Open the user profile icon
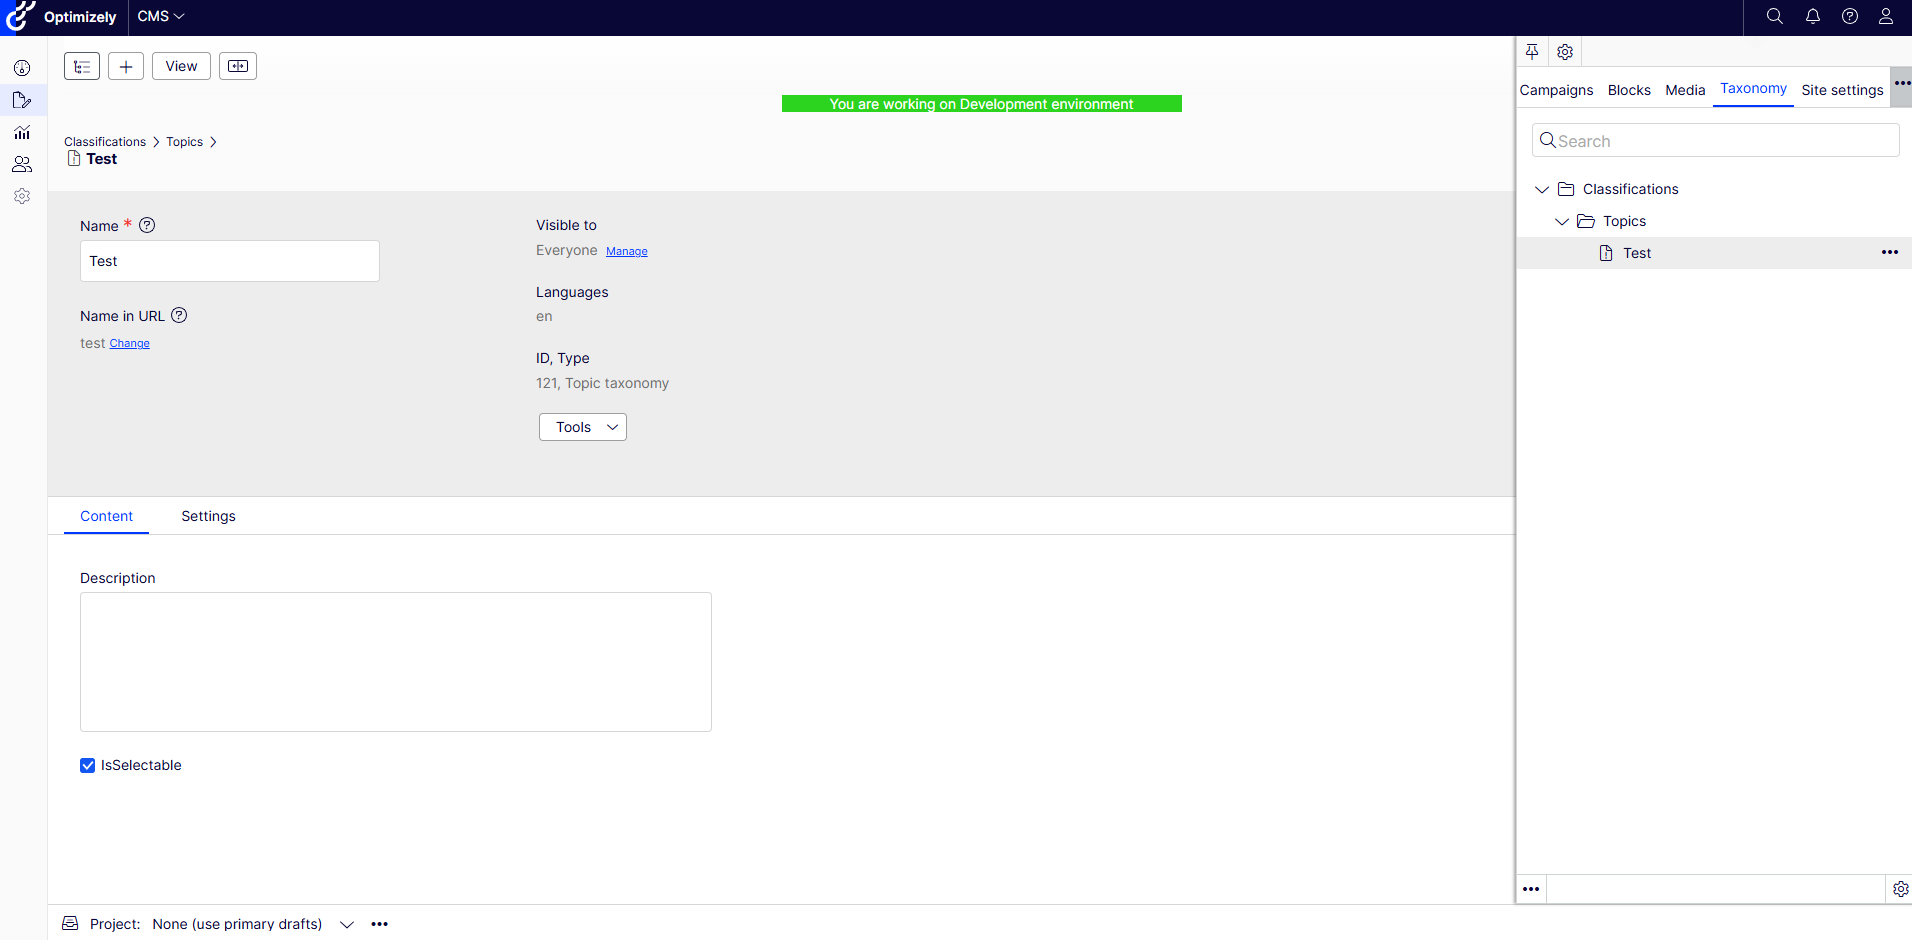 click(1885, 16)
